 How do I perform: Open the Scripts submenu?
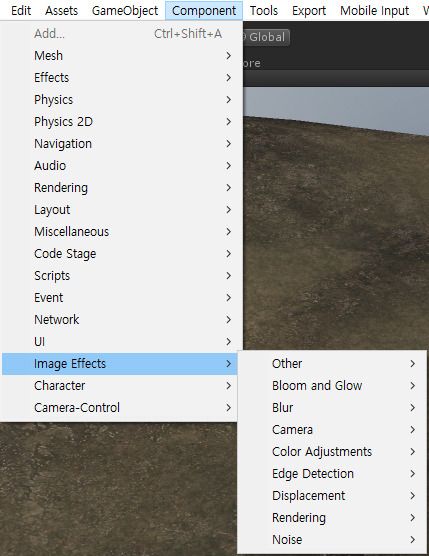119,276
